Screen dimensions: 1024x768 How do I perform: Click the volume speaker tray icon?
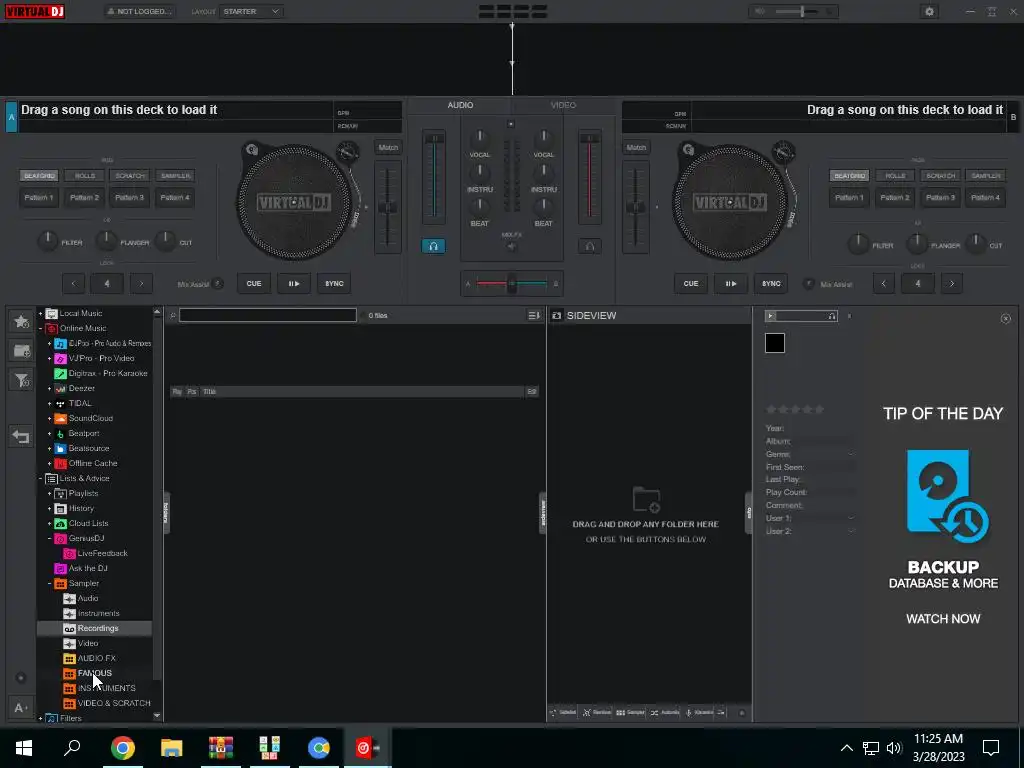point(894,748)
